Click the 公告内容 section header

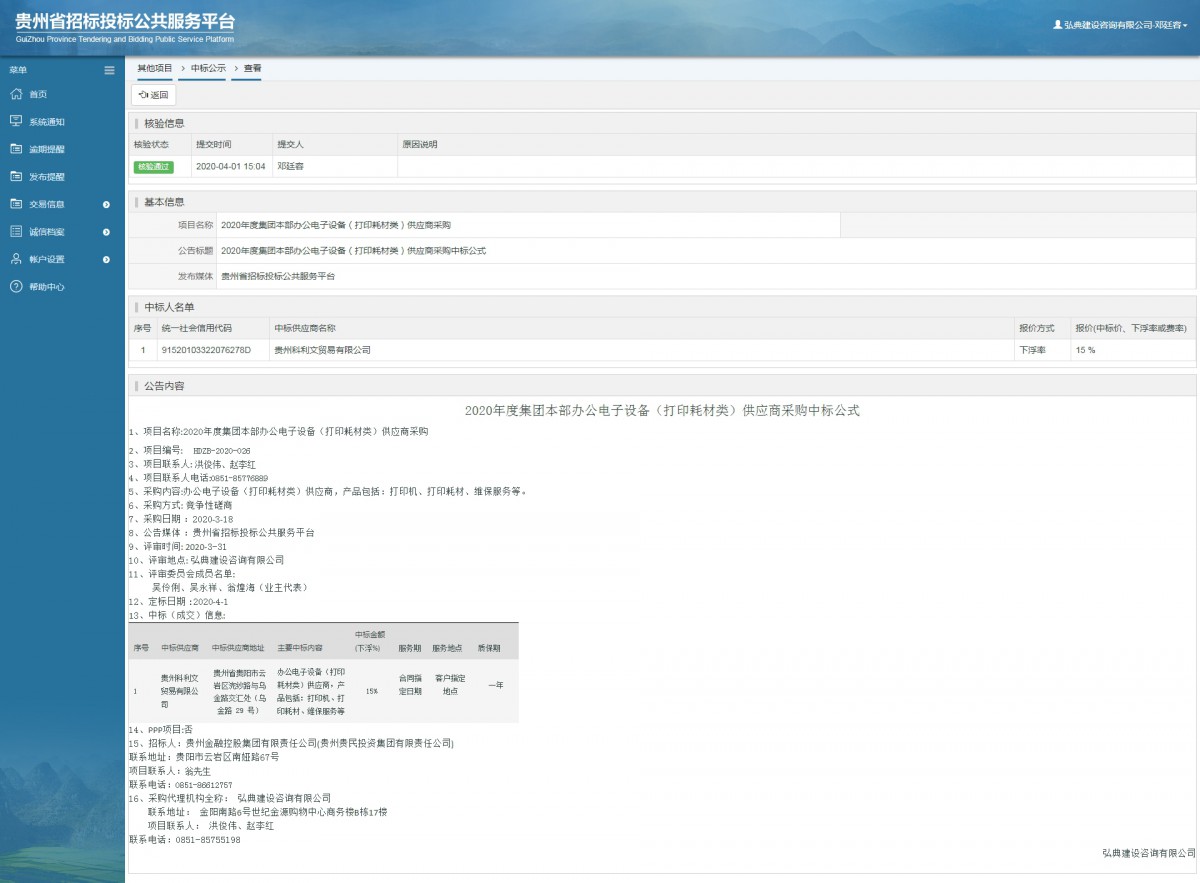click(x=164, y=385)
